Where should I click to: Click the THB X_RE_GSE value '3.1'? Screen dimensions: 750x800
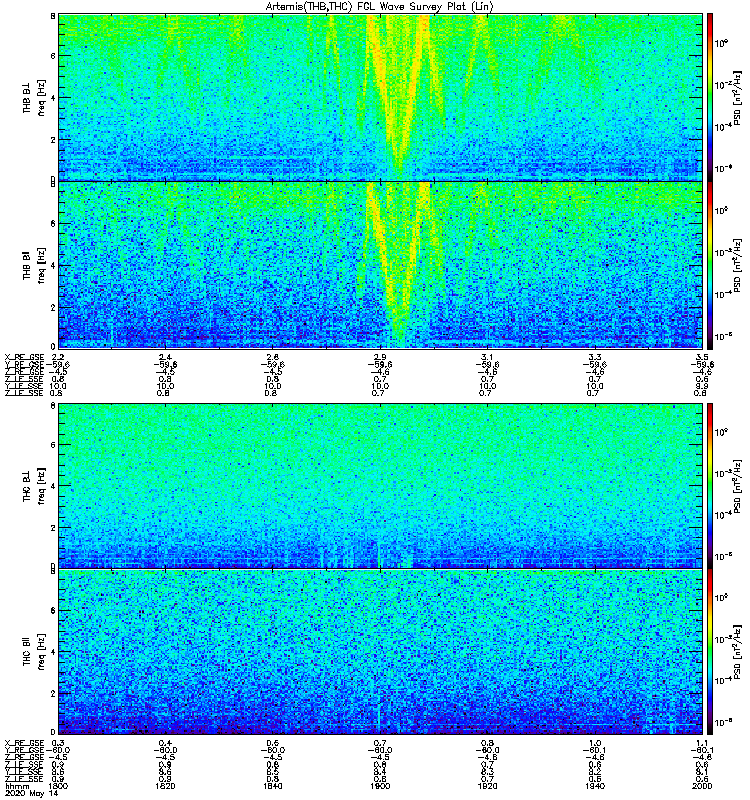coord(487,357)
